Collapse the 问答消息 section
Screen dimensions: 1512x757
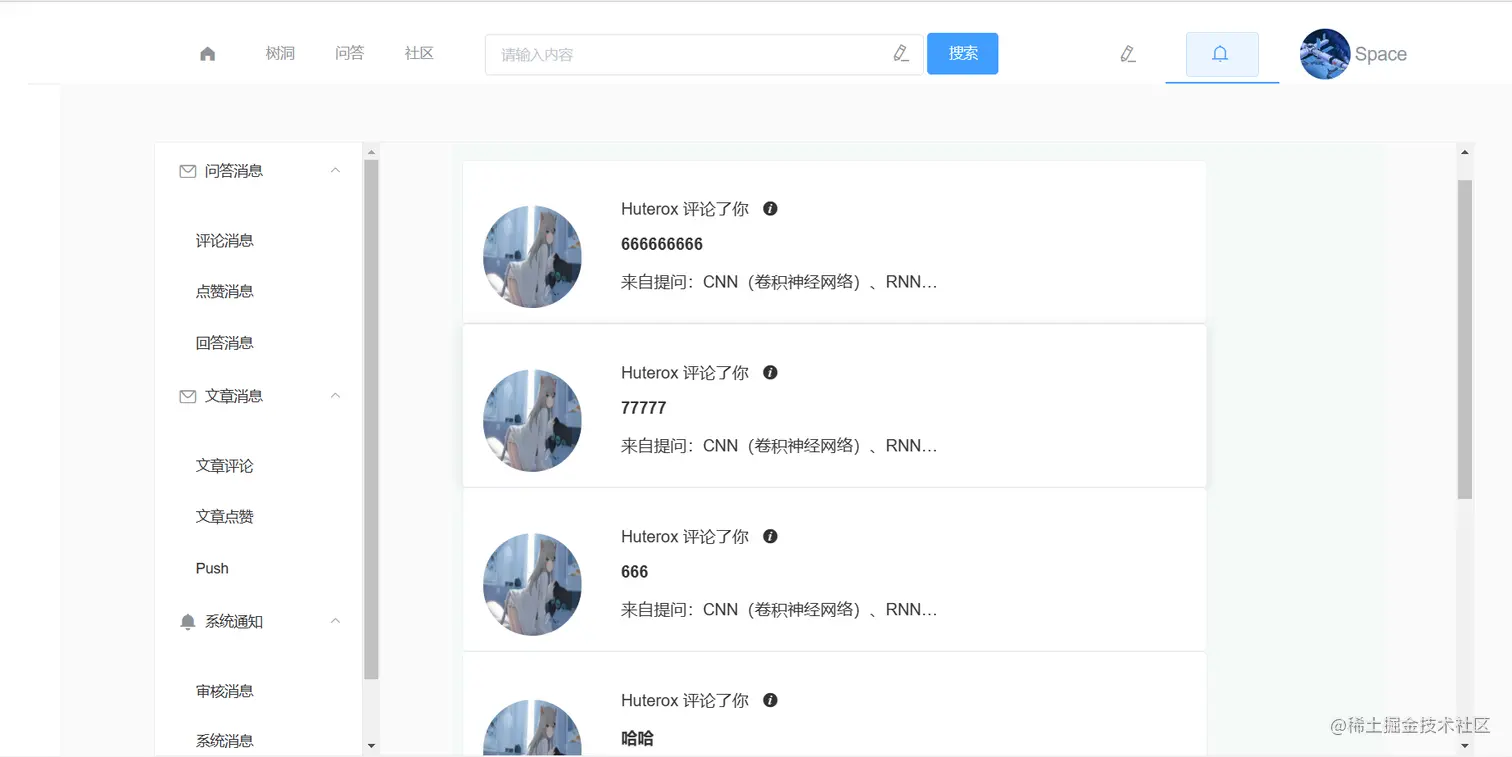(x=336, y=171)
